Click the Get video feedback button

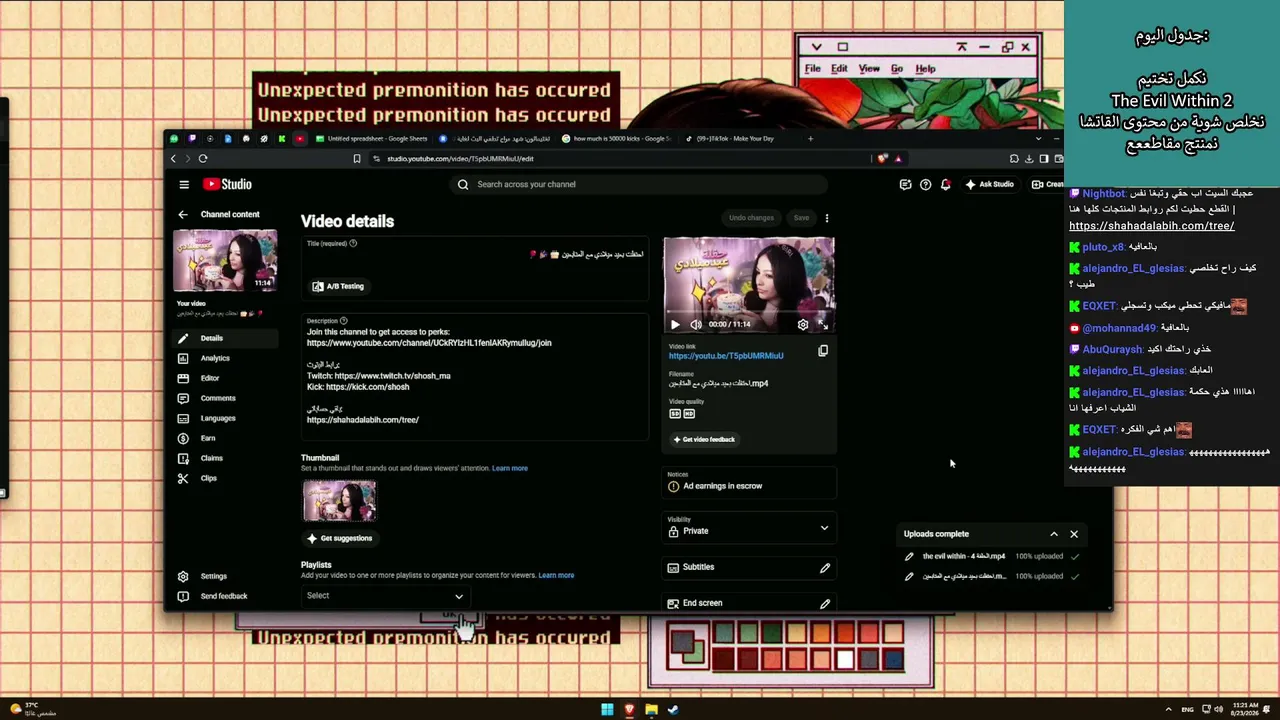point(704,439)
